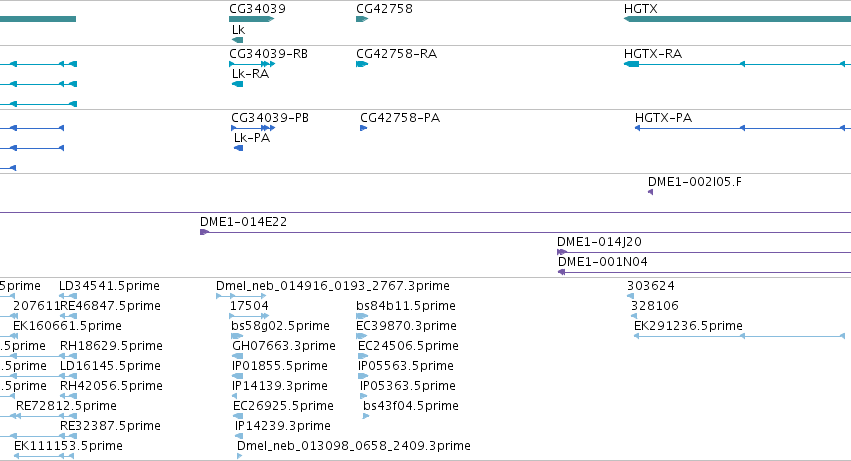The height and width of the screenshot is (461, 851).
Task: Select the CG42758 gene glyph
Action: pos(362,19)
